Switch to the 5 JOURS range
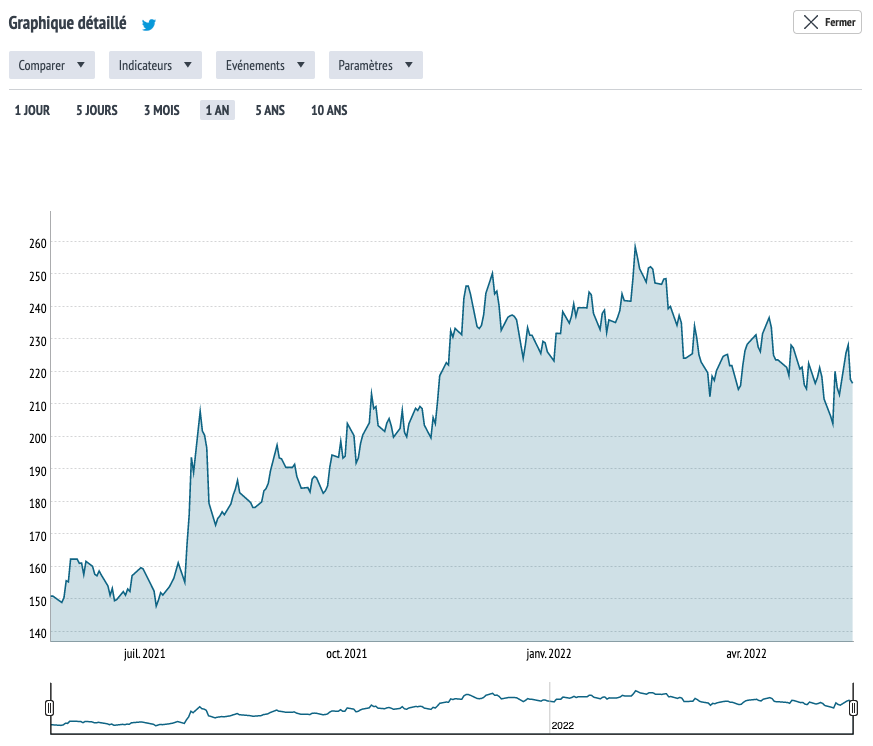The image size is (873, 746). click(x=97, y=110)
